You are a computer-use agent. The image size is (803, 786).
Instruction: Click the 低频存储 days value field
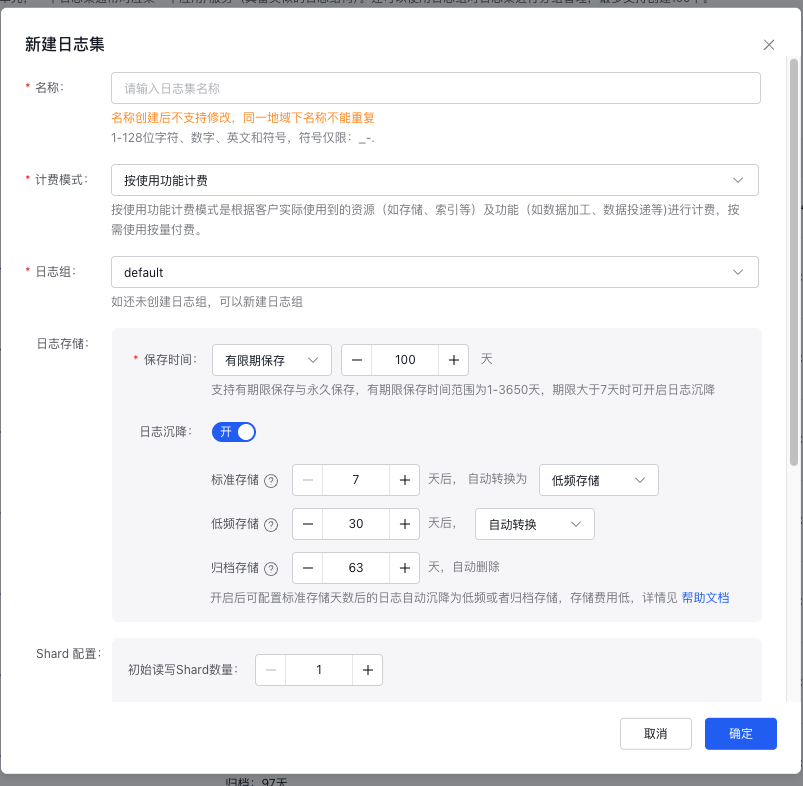click(356, 524)
